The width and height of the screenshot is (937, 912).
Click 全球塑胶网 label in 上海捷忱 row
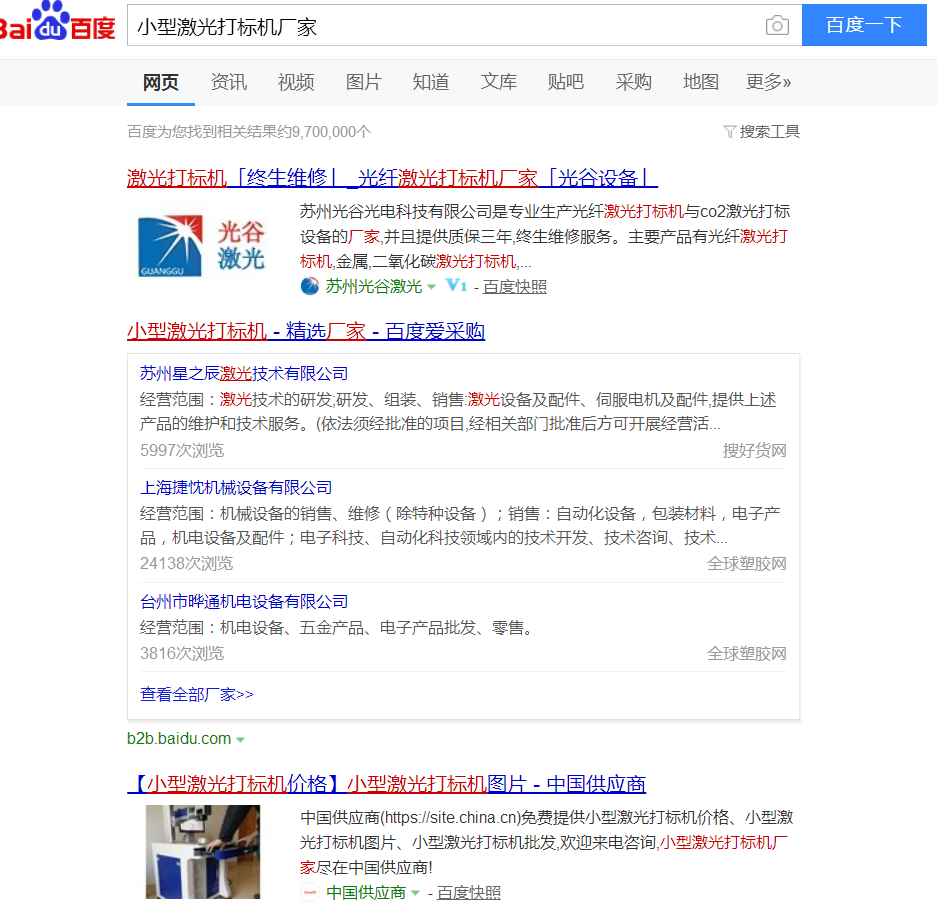pos(746,564)
